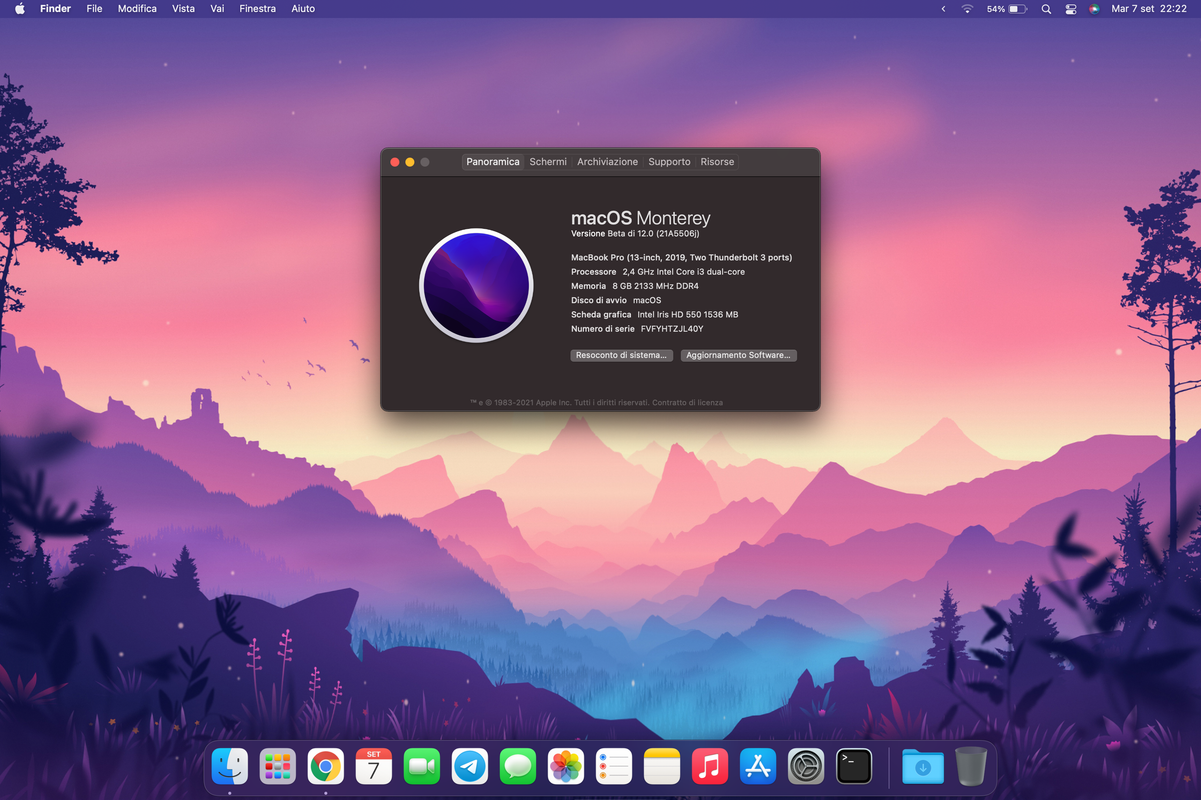Select the Panoramica tab
This screenshot has height=800, width=1201.
click(x=493, y=162)
